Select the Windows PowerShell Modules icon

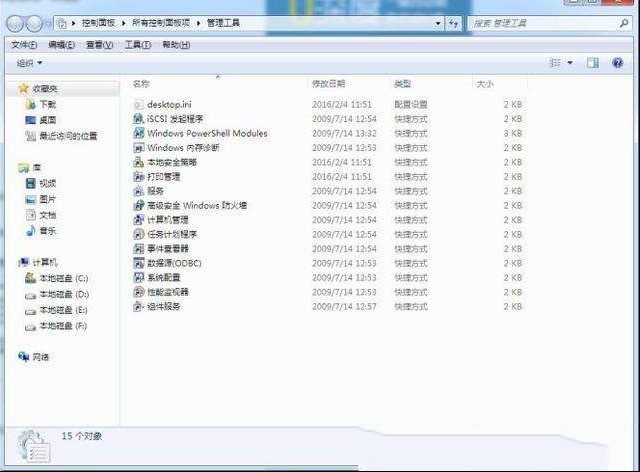[139, 133]
